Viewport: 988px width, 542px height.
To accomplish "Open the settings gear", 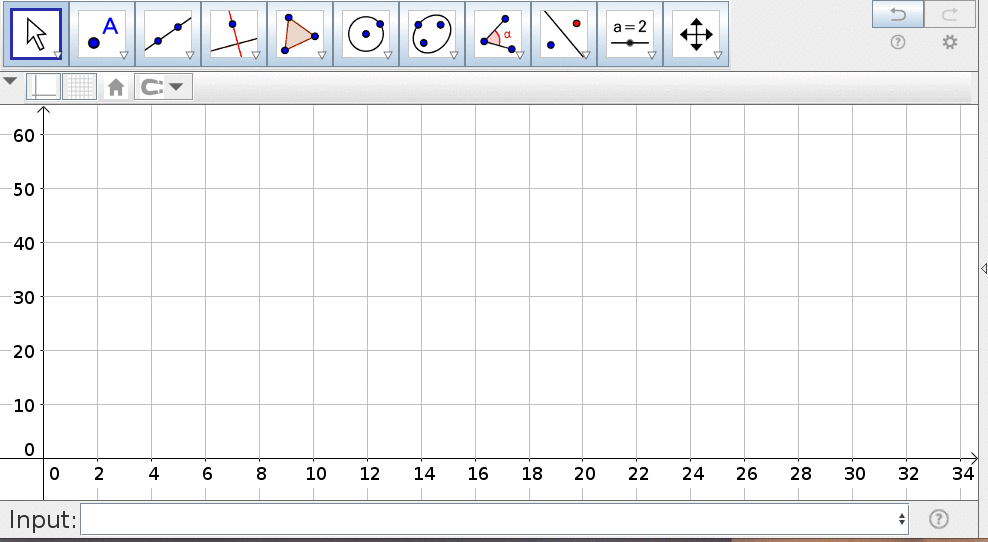I will (x=950, y=43).
